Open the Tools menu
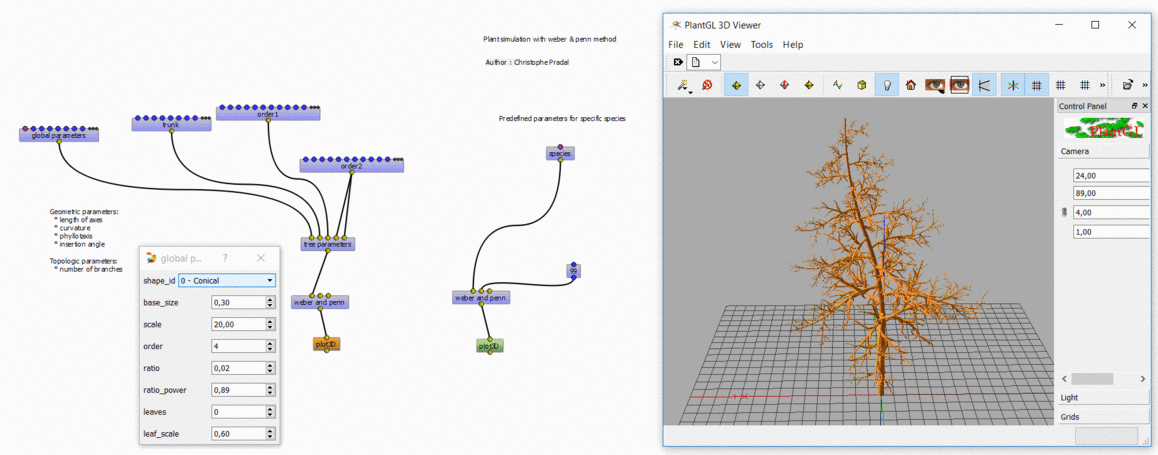Image resolution: width=1158 pixels, height=455 pixels. point(761,44)
